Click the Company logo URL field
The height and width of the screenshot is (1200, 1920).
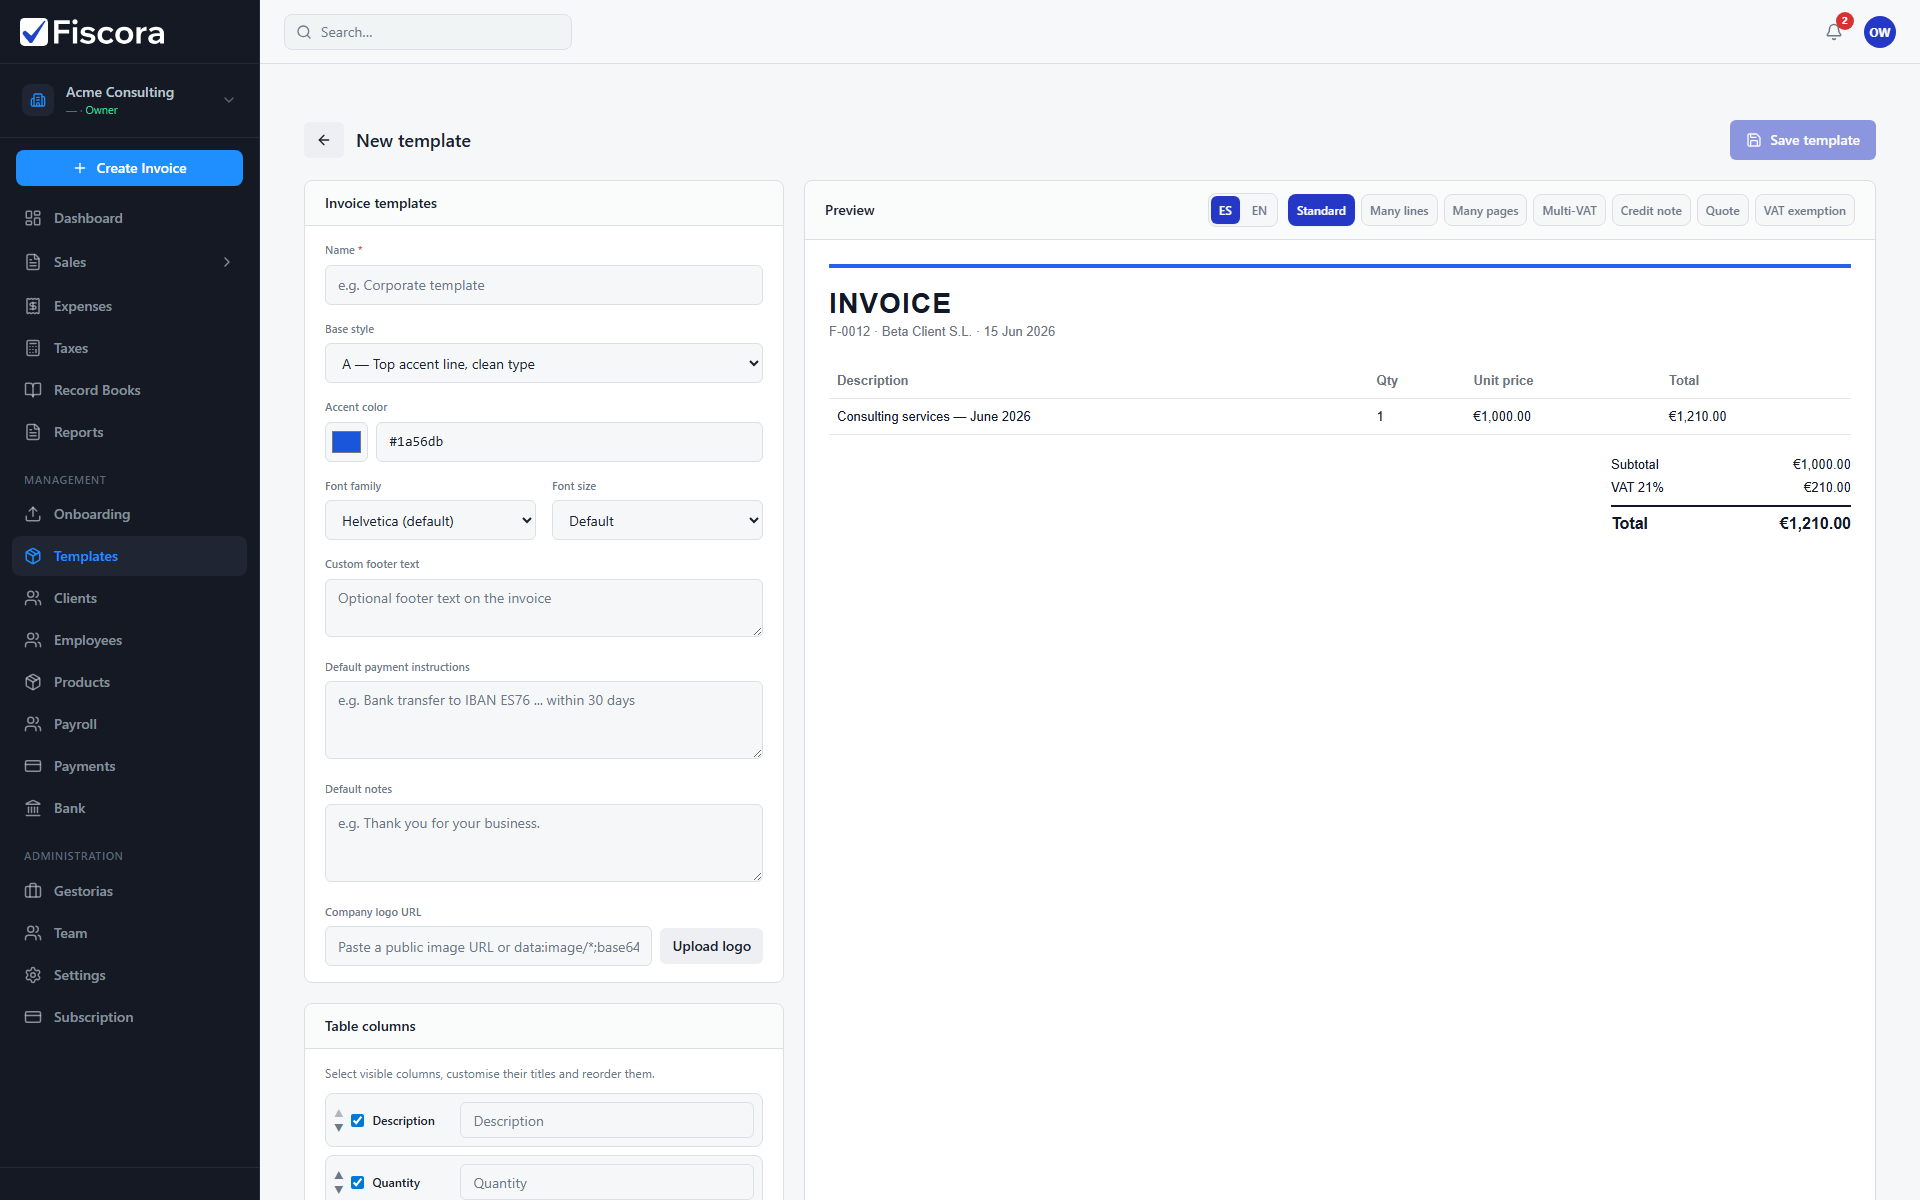[x=488, y=946]
